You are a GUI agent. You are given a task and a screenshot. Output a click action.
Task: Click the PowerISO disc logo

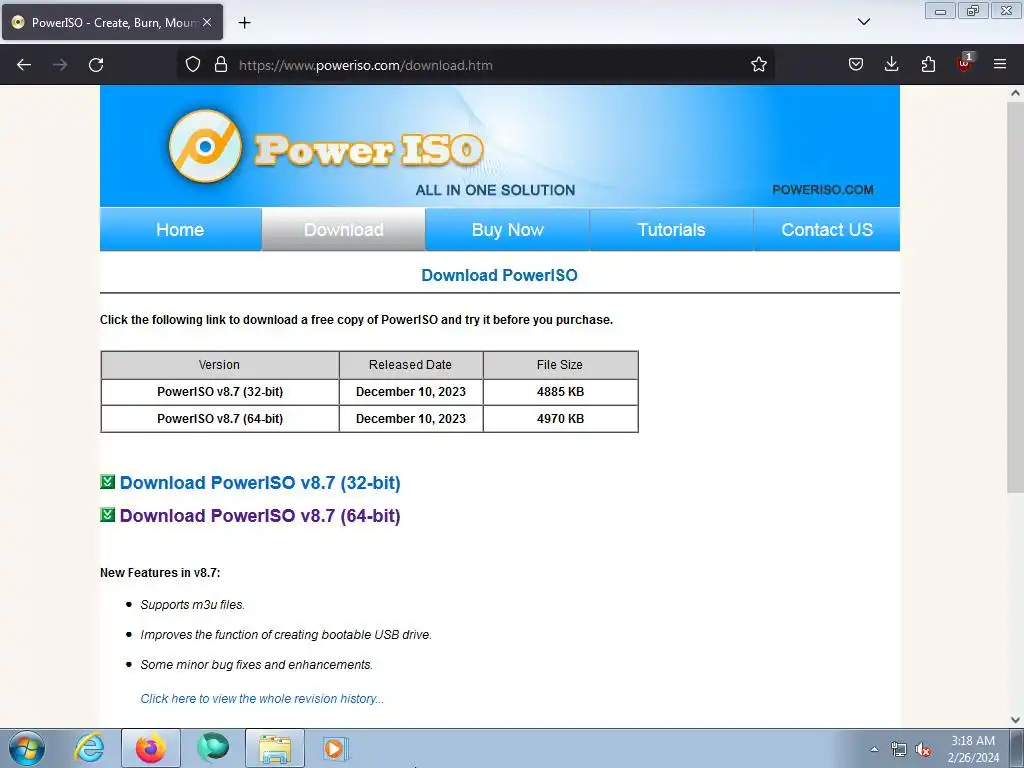(x=205, y=146)
